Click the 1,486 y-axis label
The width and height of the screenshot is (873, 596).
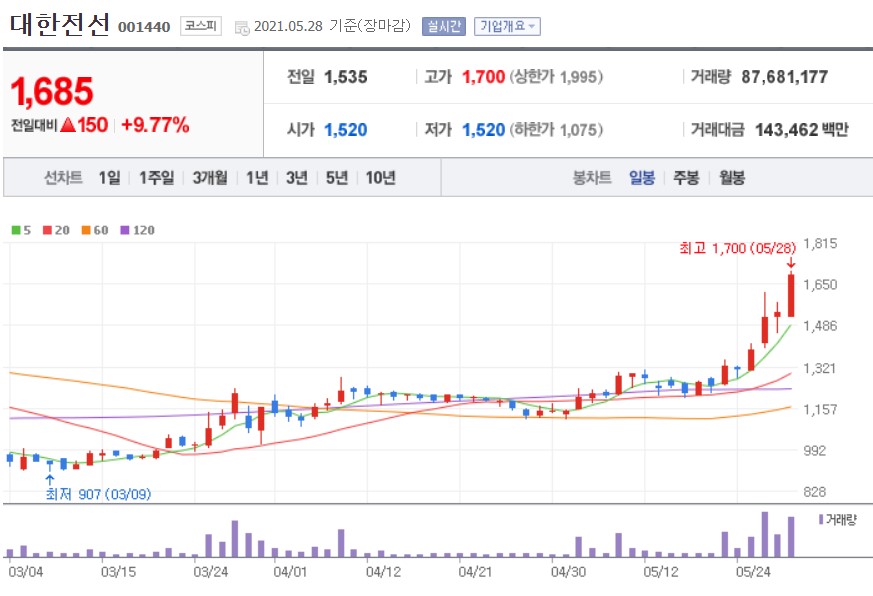(820, 326)
